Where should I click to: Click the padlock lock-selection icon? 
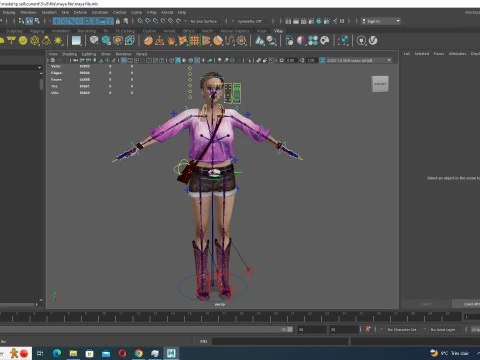118,21
